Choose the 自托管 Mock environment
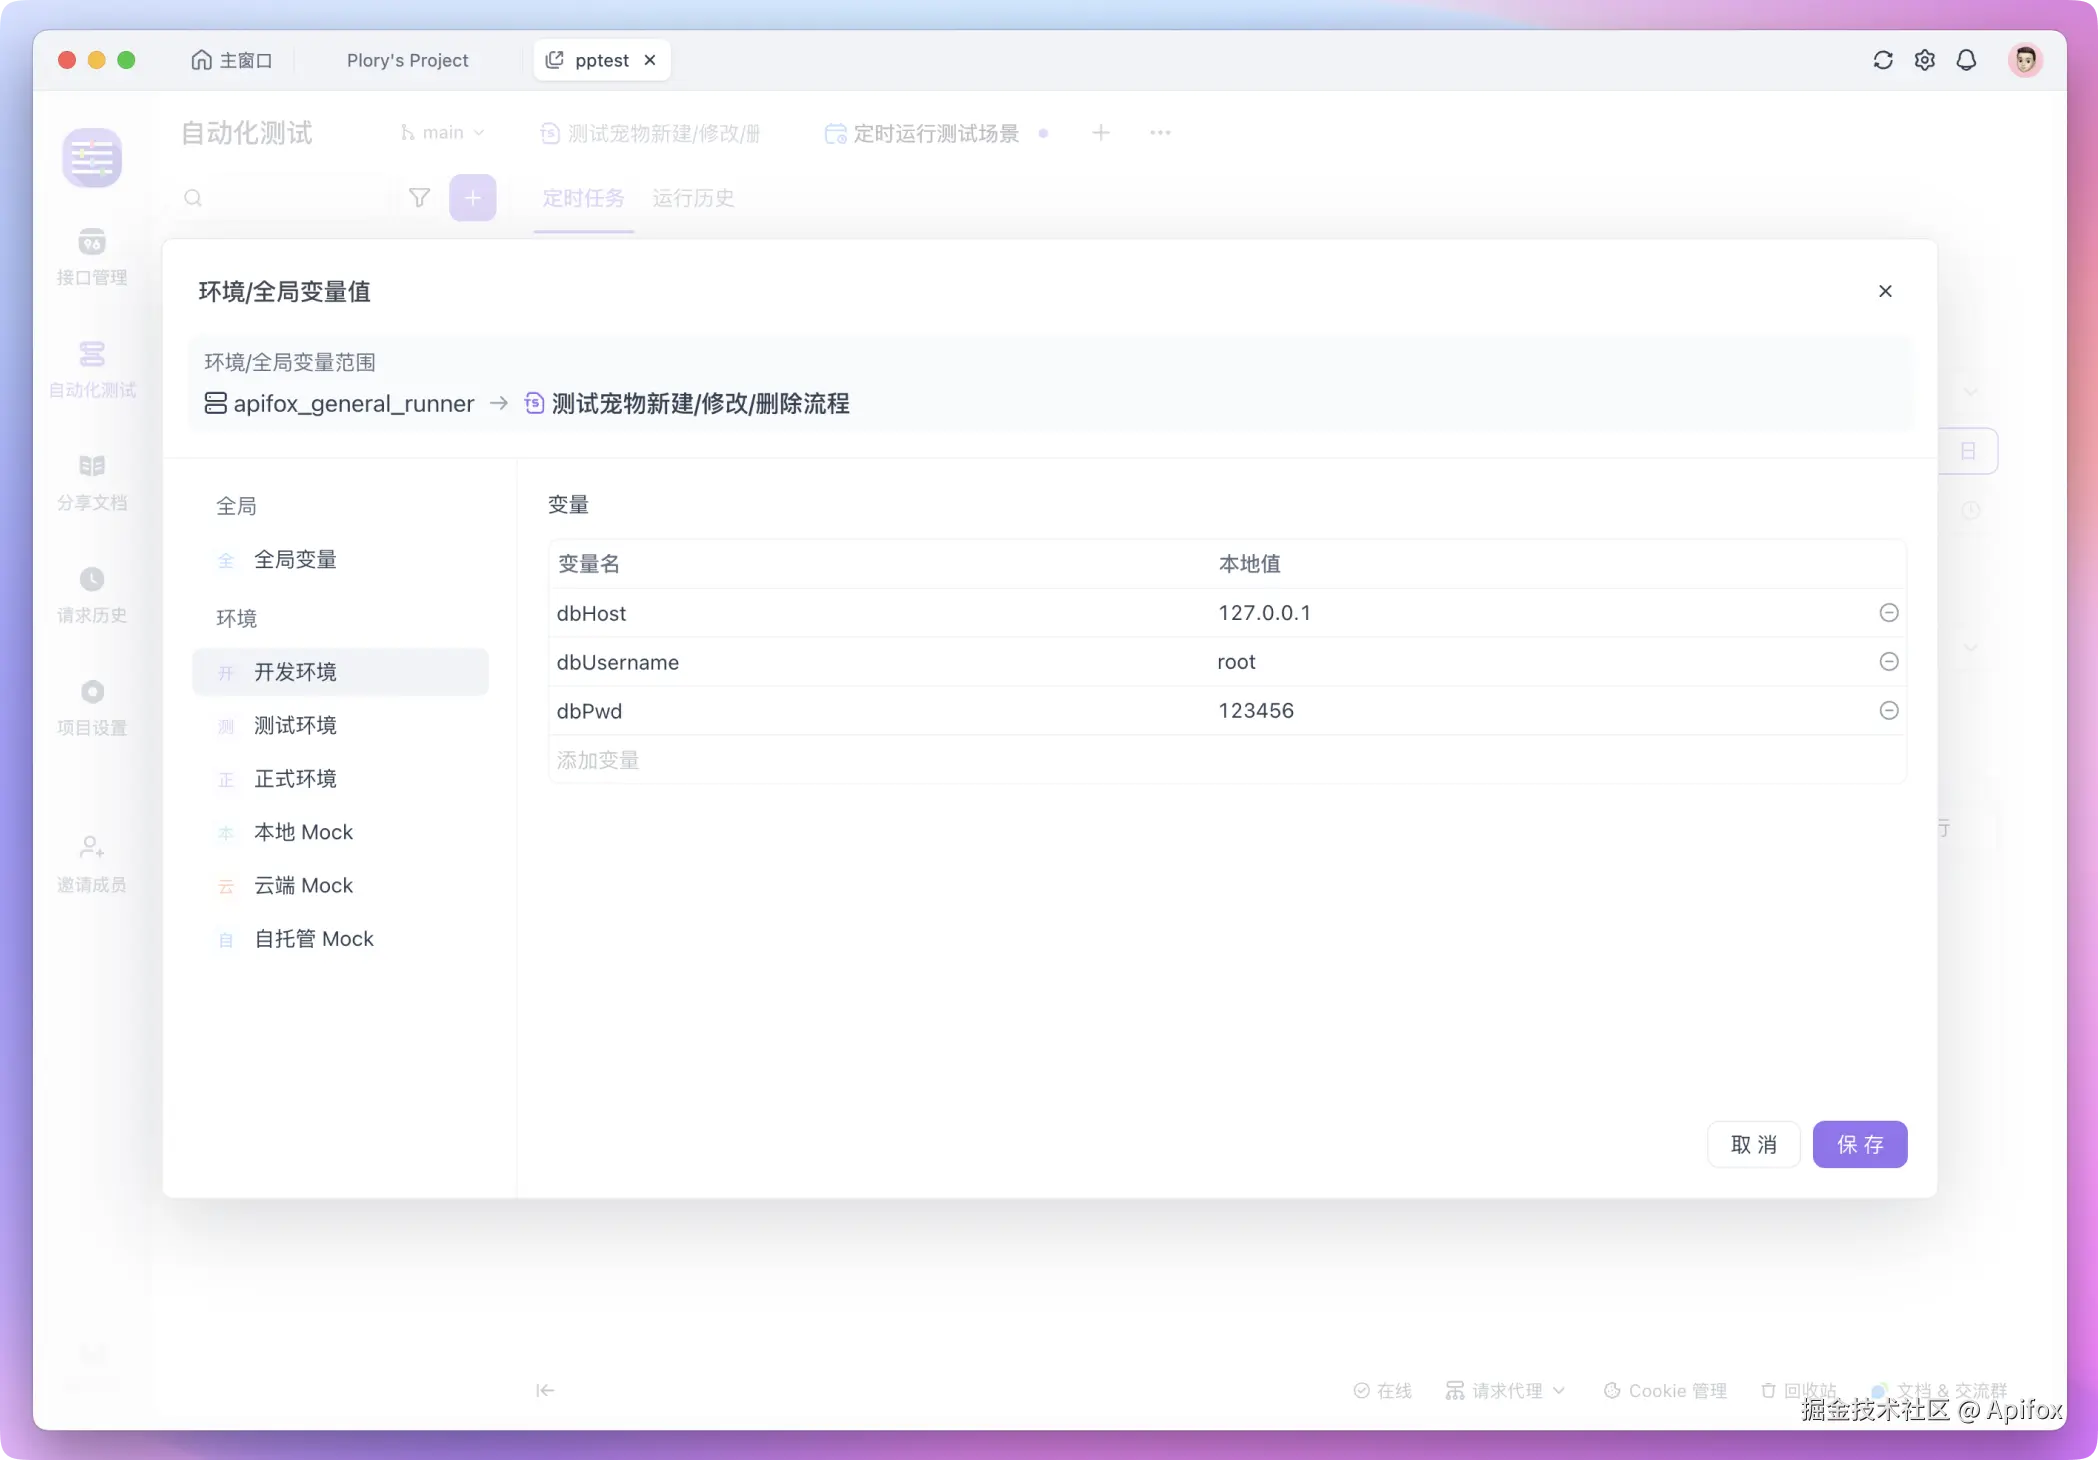2098x1460 pixels. click(313, 939)
